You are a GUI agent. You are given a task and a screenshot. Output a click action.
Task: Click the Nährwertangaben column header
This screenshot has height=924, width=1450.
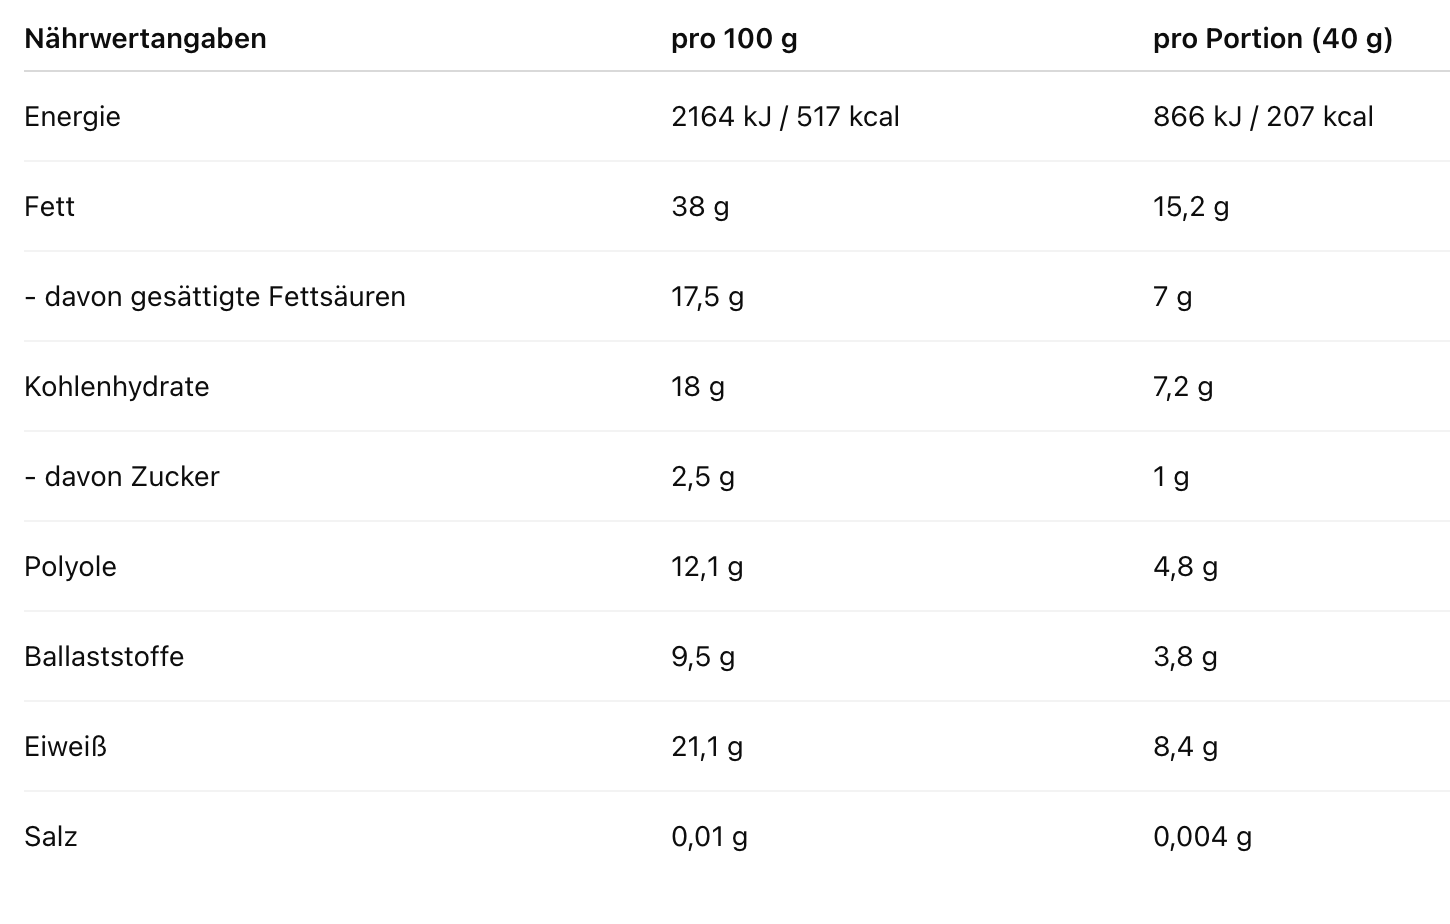pyautogui.click(x=145, y=39)
